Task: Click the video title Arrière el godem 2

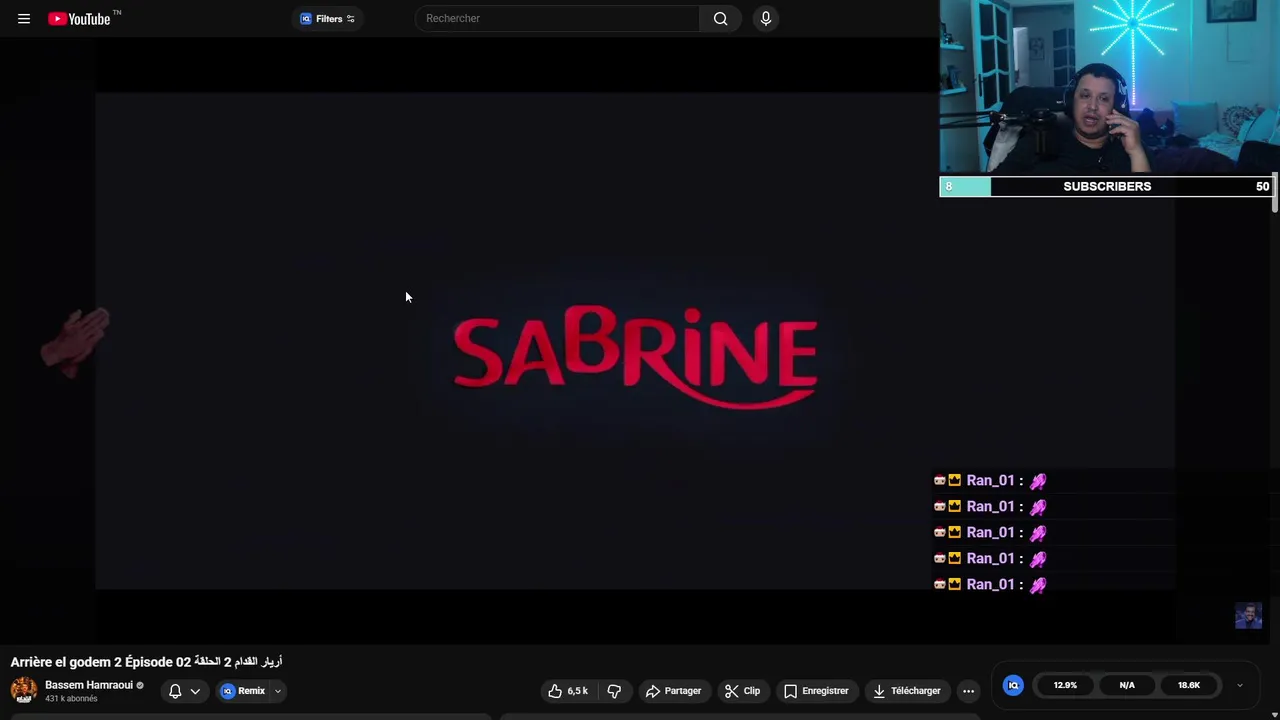Action: coord(146,662)
